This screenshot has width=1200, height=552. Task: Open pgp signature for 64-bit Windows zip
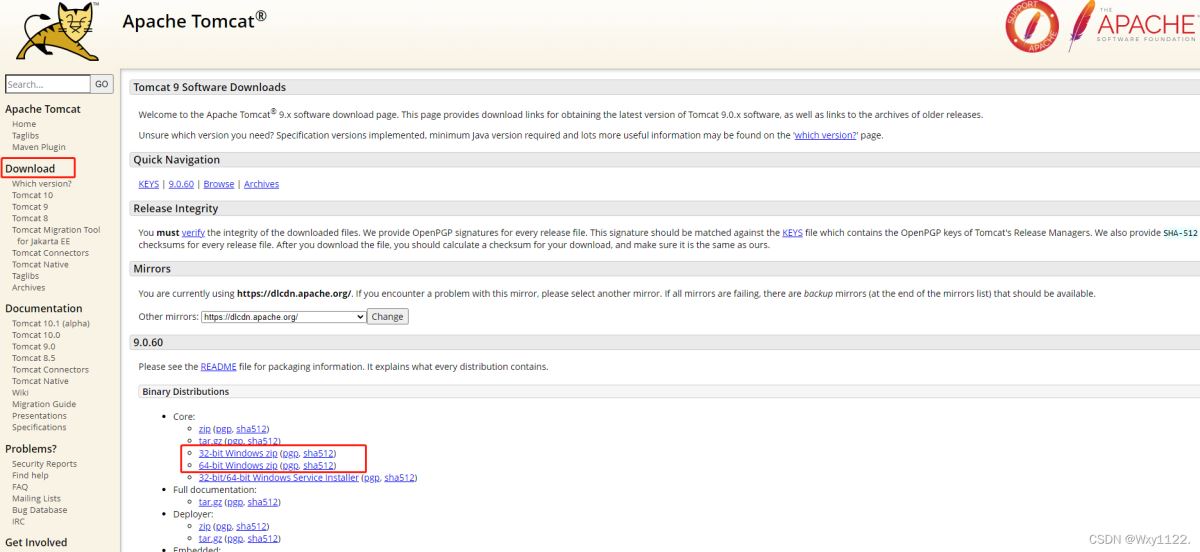coord(291,465)
